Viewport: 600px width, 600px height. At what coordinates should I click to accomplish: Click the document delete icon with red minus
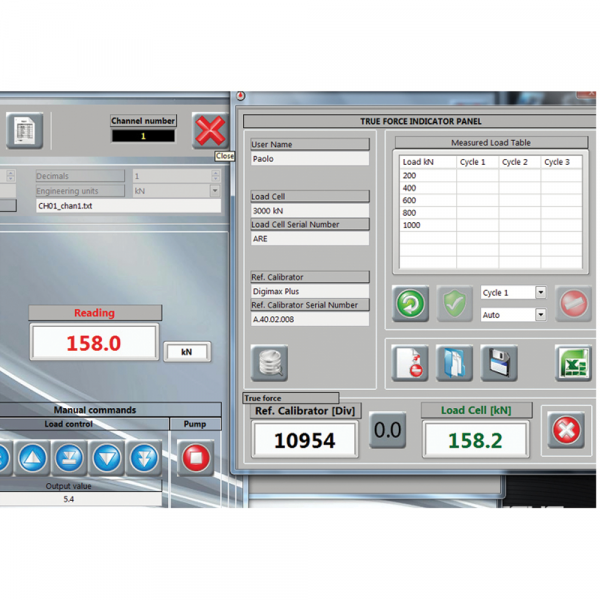click(410, 363)
